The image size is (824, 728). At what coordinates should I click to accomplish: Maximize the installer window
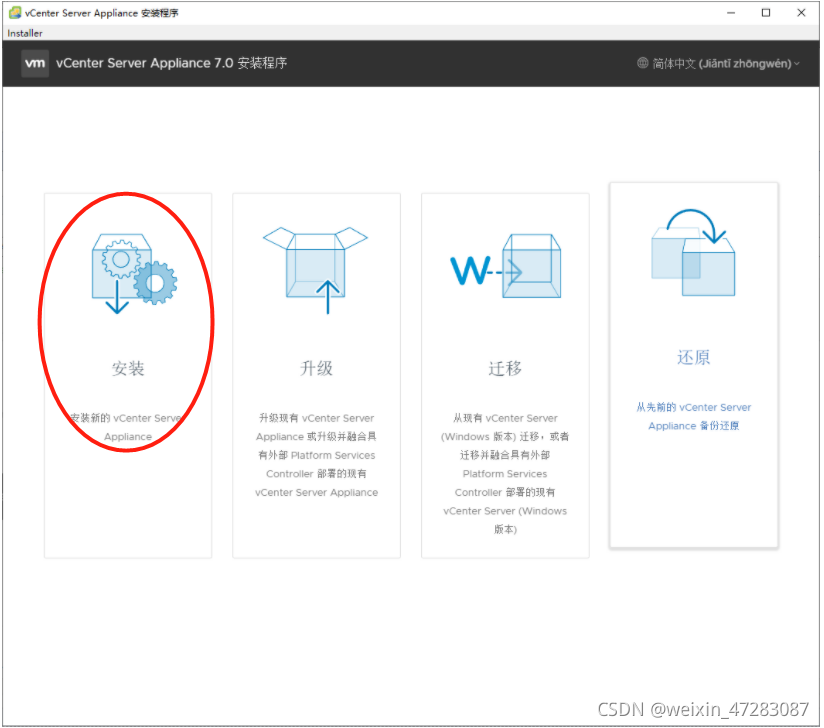click(x=766, y=13)
